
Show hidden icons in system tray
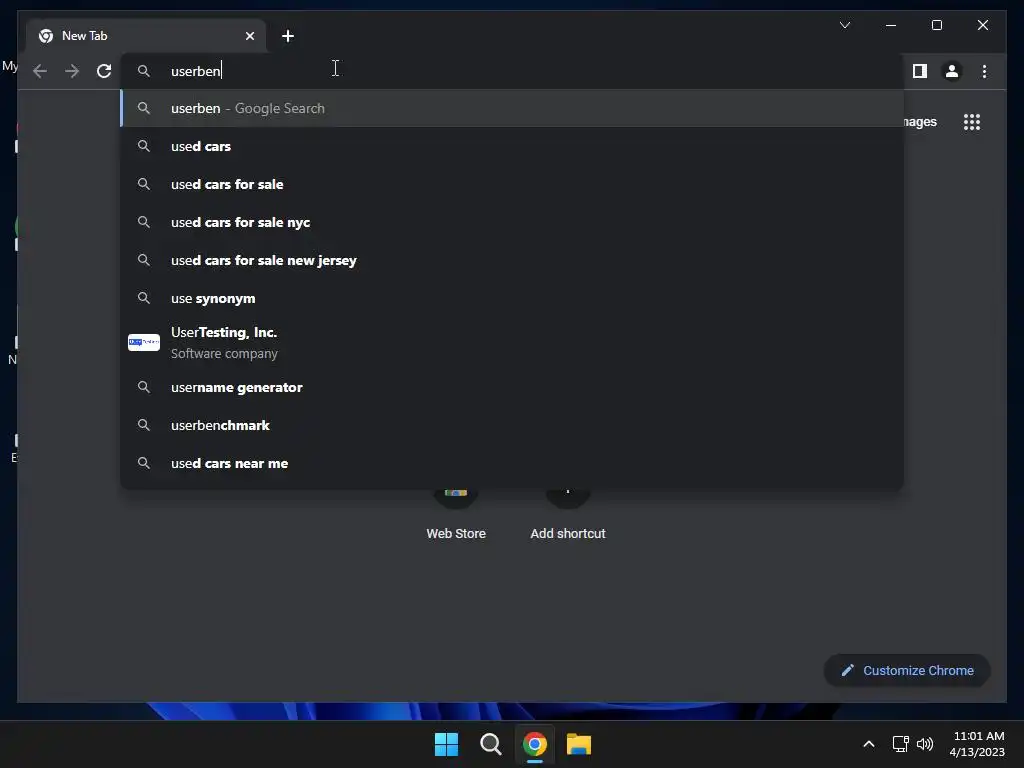tap(869, 744)
